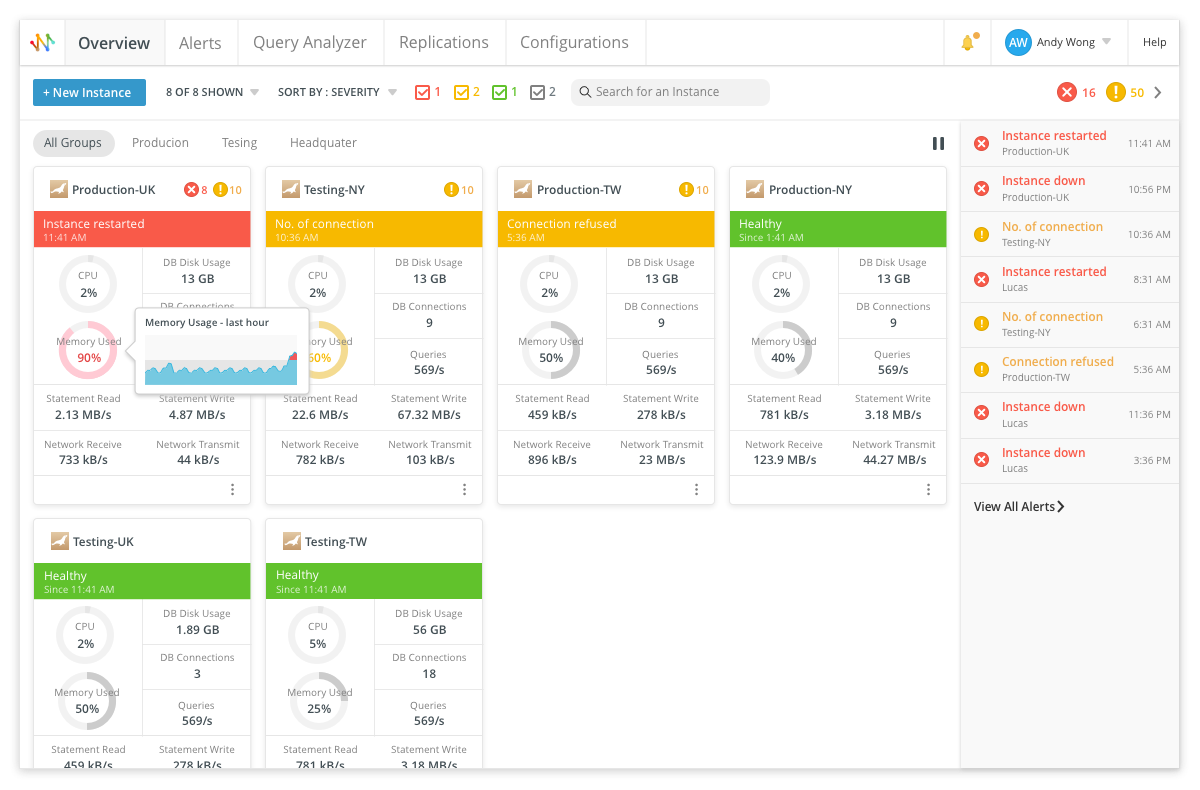
Task: Click the Testing-TW database icon
Action: tap(291, 541)
